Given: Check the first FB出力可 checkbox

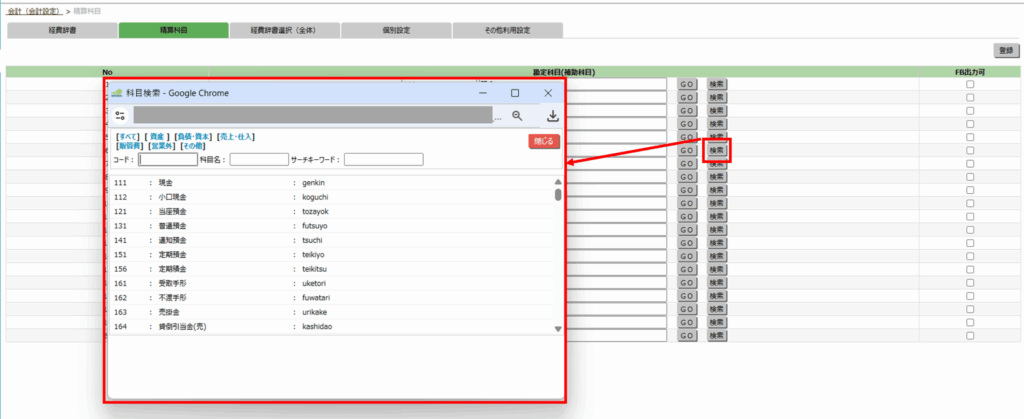Looking at the screenshot, I should pos(970,85).
